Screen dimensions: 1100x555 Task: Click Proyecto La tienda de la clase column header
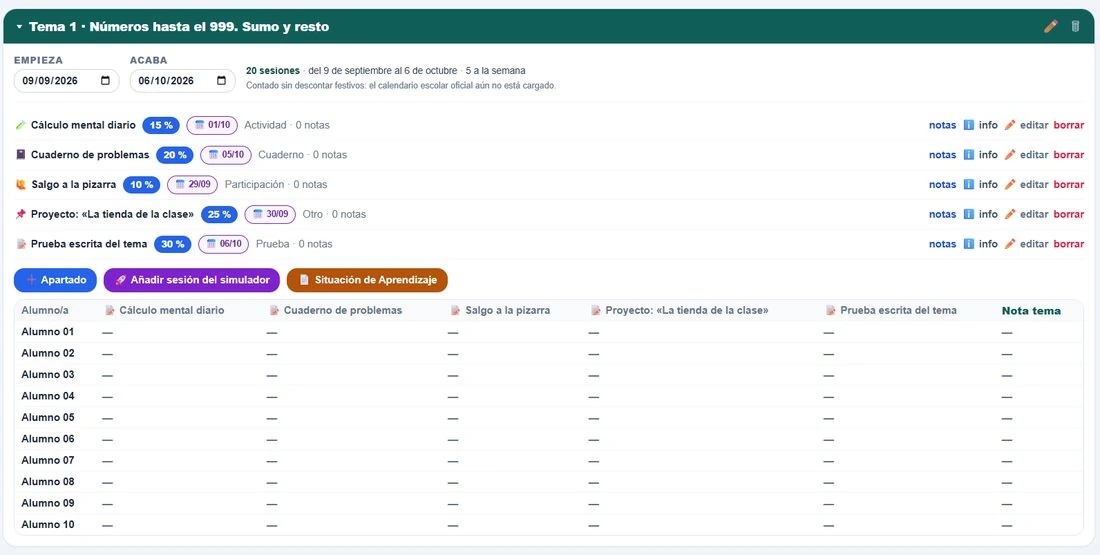(x=680, y=310)
